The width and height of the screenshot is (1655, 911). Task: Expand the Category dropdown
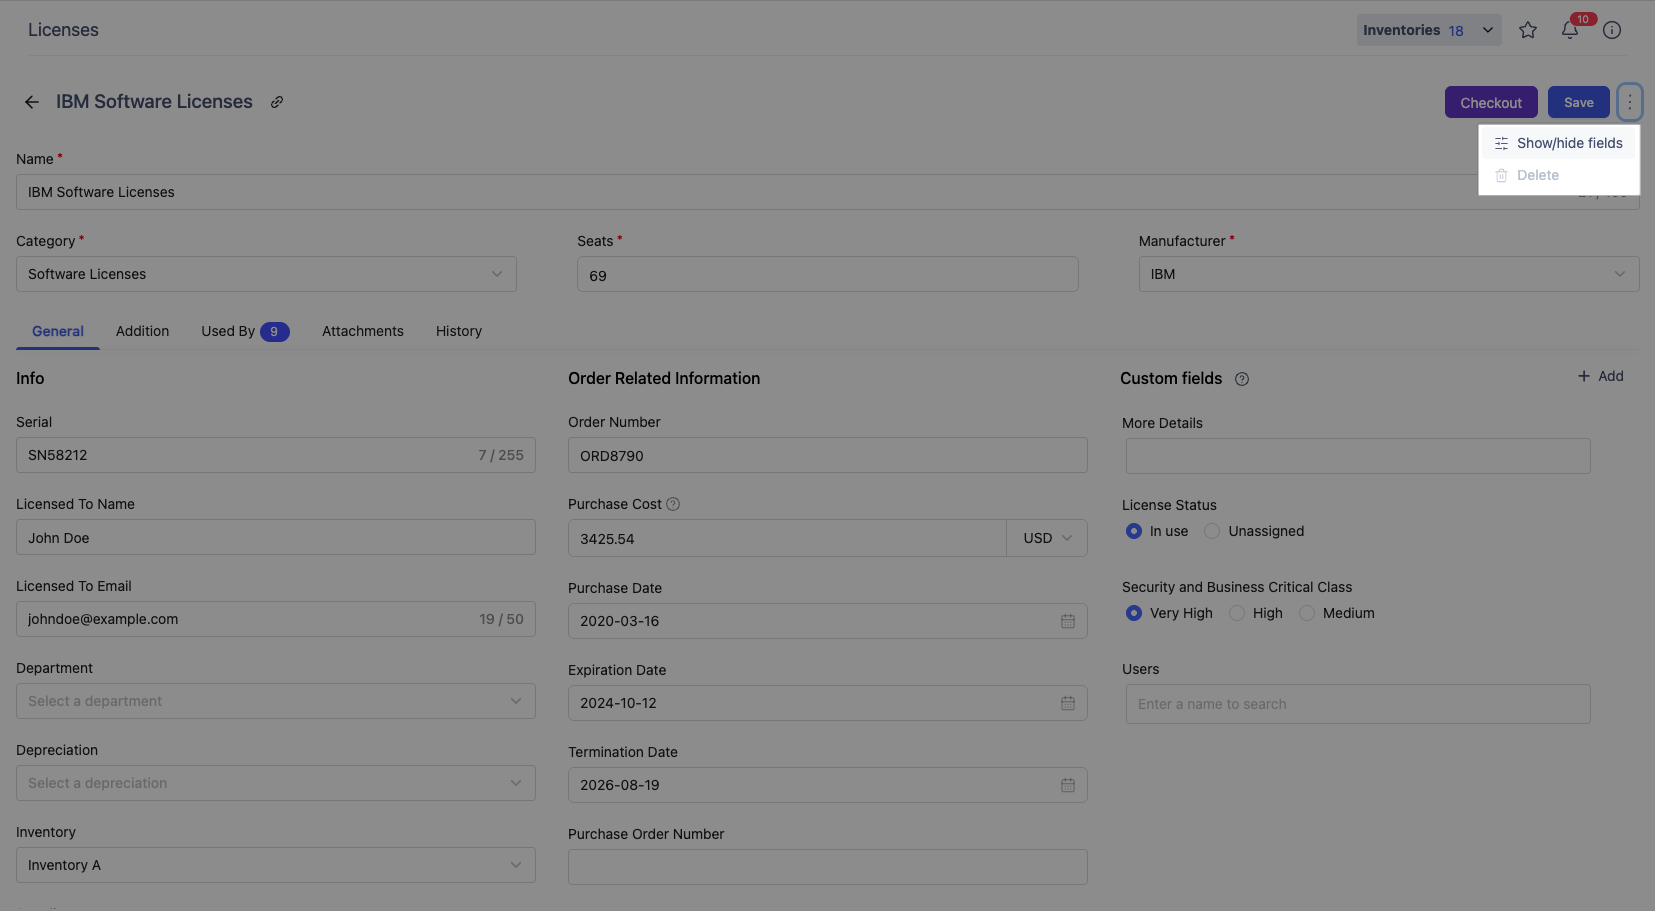[266, 274]
